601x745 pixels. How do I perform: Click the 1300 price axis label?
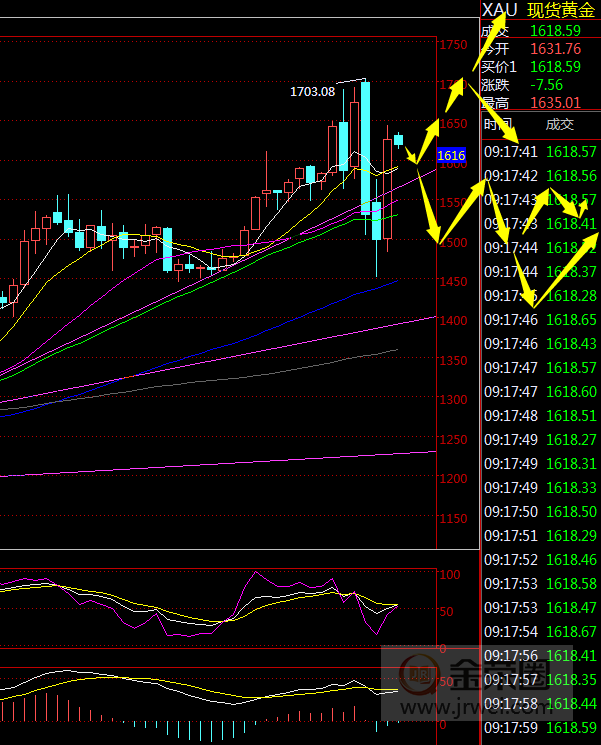tap(455, 400)
